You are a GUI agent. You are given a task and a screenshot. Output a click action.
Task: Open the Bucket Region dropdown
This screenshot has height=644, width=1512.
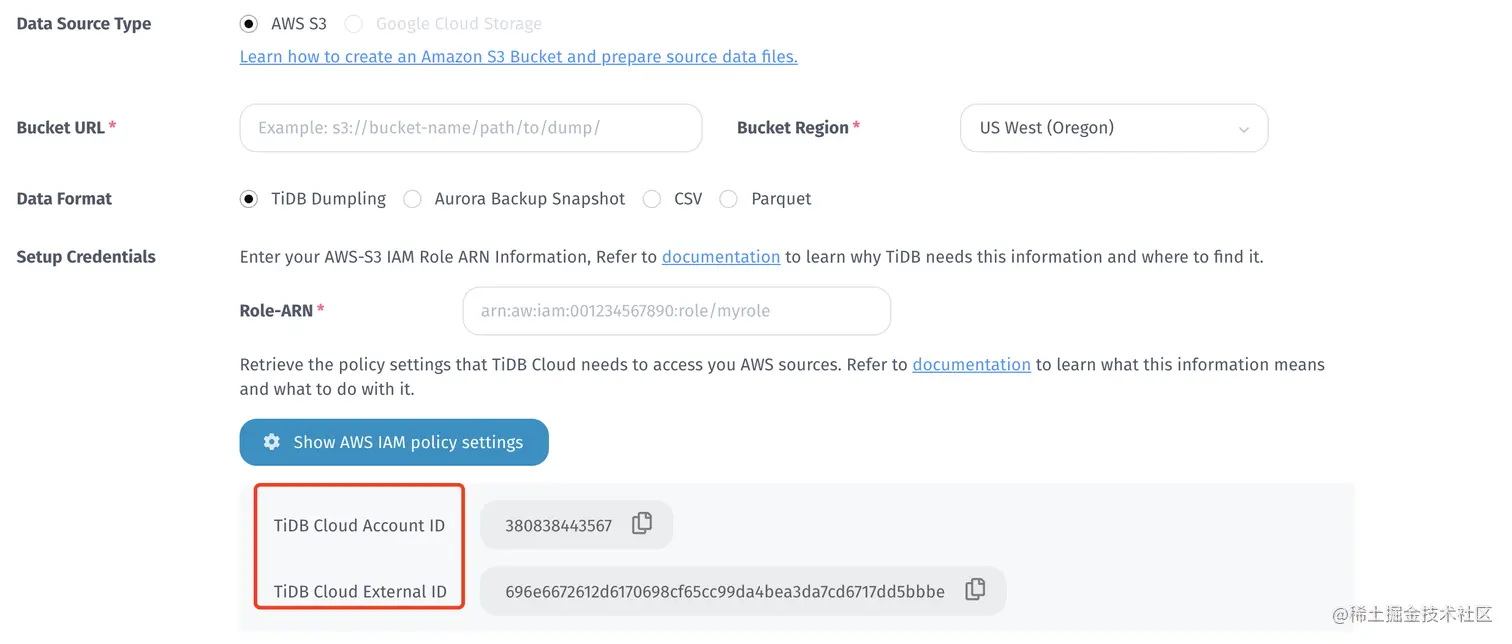click(1113, 128)
